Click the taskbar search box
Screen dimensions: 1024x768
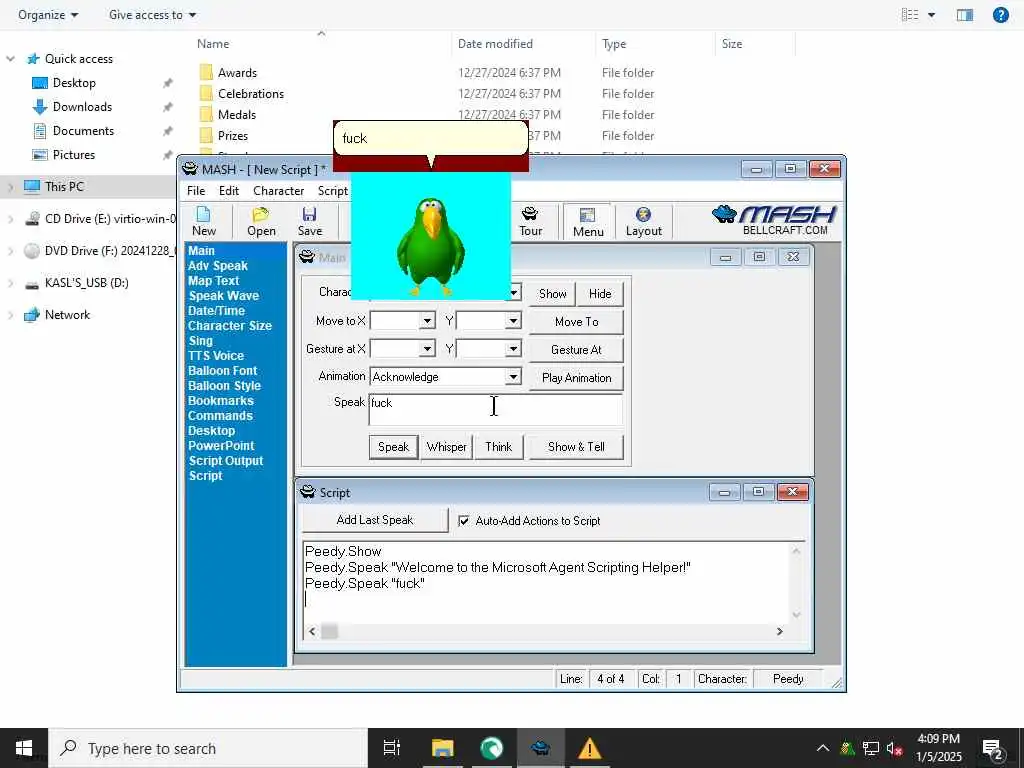[x=208, y=748]
